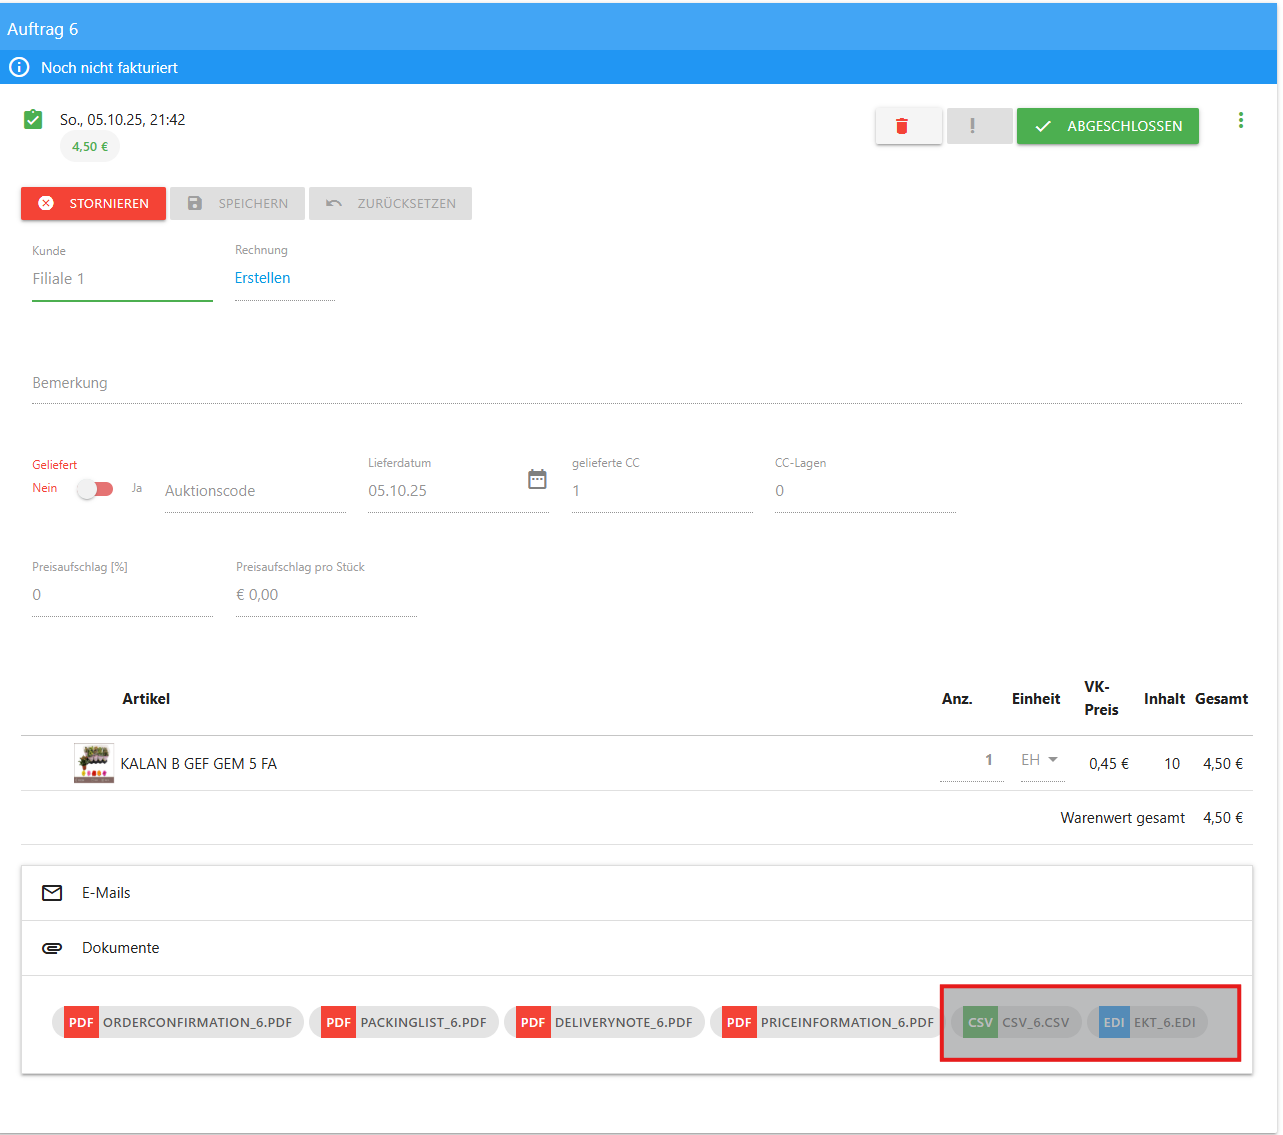This screenshot has width=1283, height=1135.
Task: Expand the Einheit EH dropdown
Action: click(x=1041, y=760)
